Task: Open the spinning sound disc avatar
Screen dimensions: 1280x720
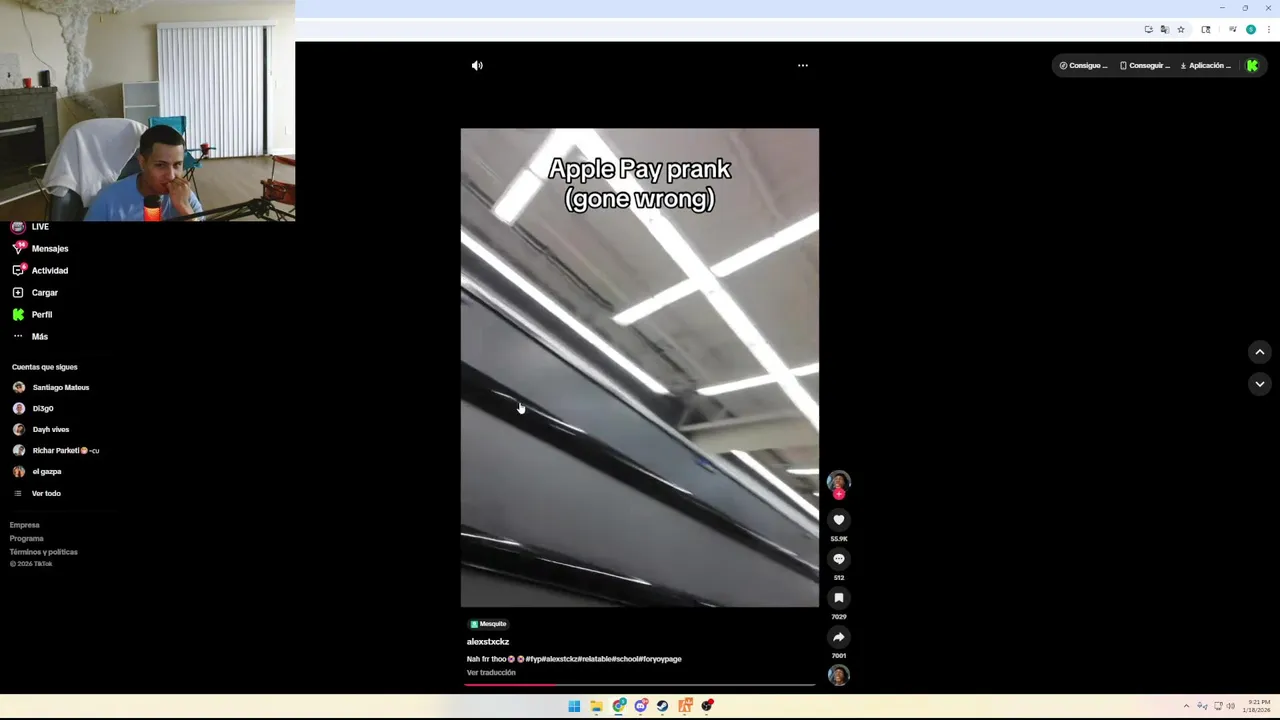Action: [x=839, y=675]
